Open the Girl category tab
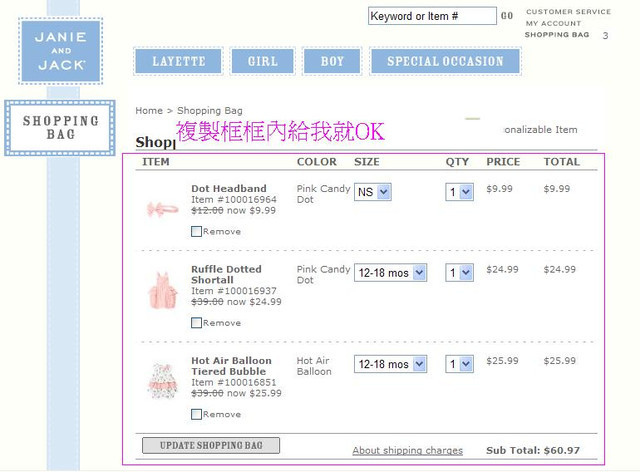640x472 pixels. [x=262, y=61]
